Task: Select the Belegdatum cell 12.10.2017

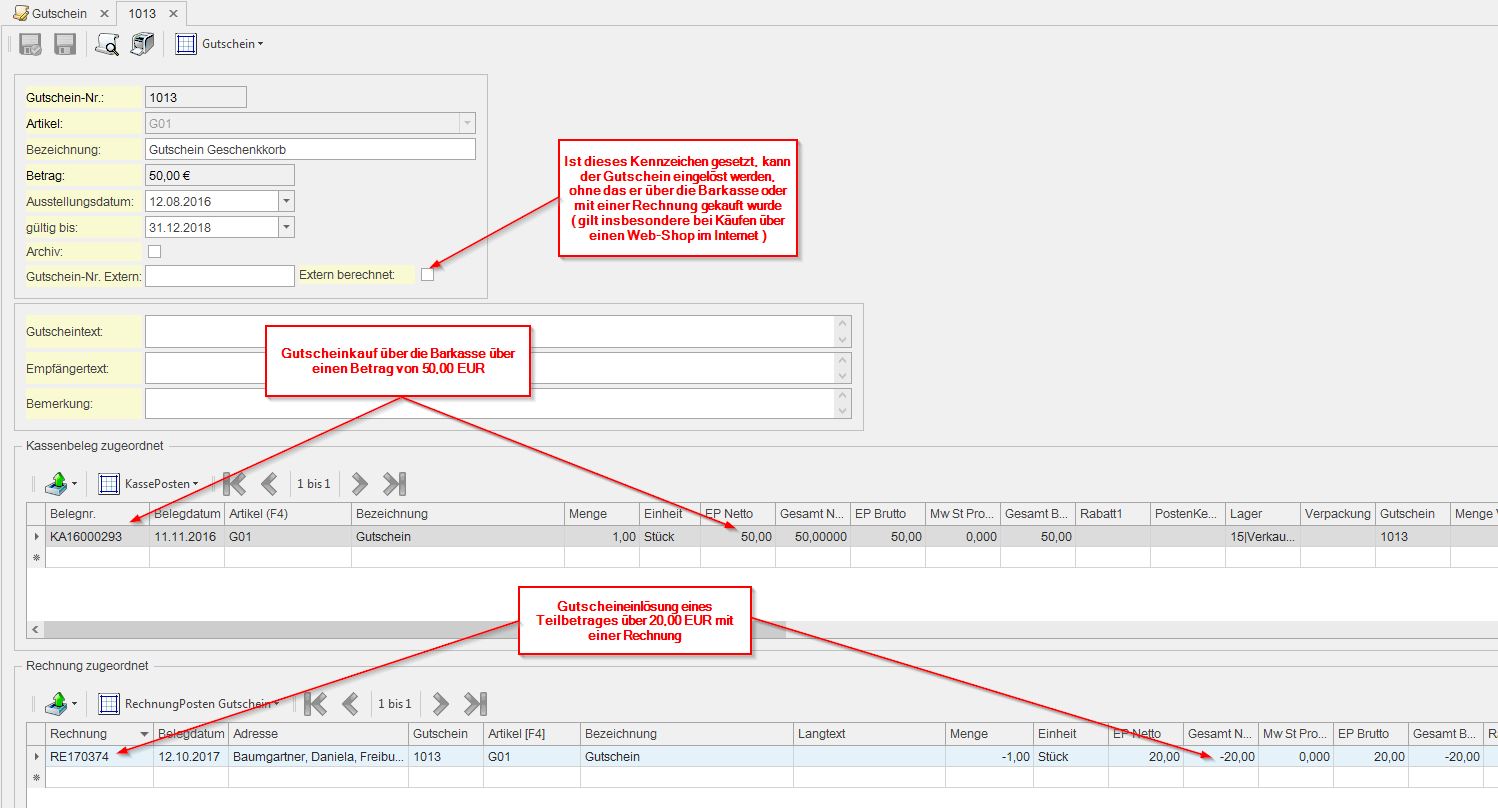Action: click(191, 757)
